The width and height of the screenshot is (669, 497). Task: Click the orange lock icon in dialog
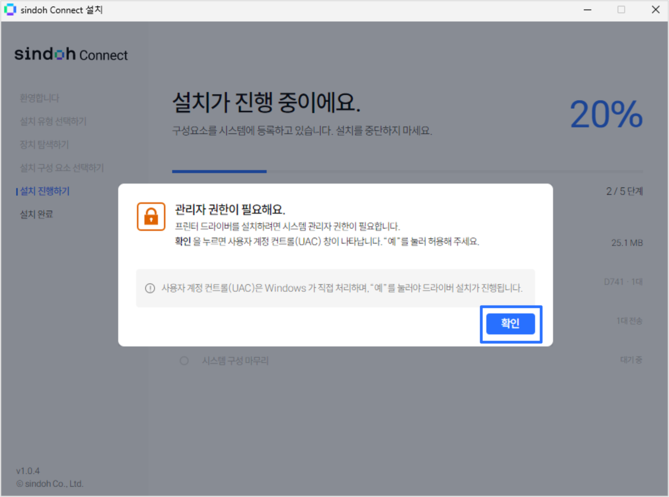tap(151, 216)
